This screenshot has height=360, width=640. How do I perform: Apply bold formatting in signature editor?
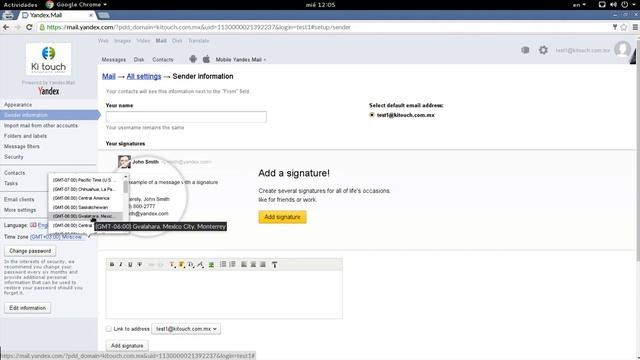coord(112,264)
